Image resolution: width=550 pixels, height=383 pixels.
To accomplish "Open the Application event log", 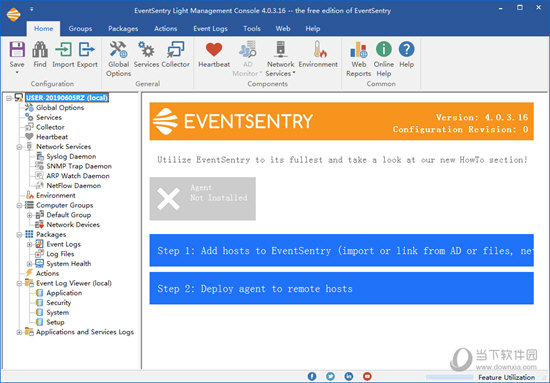I will 64,293.
